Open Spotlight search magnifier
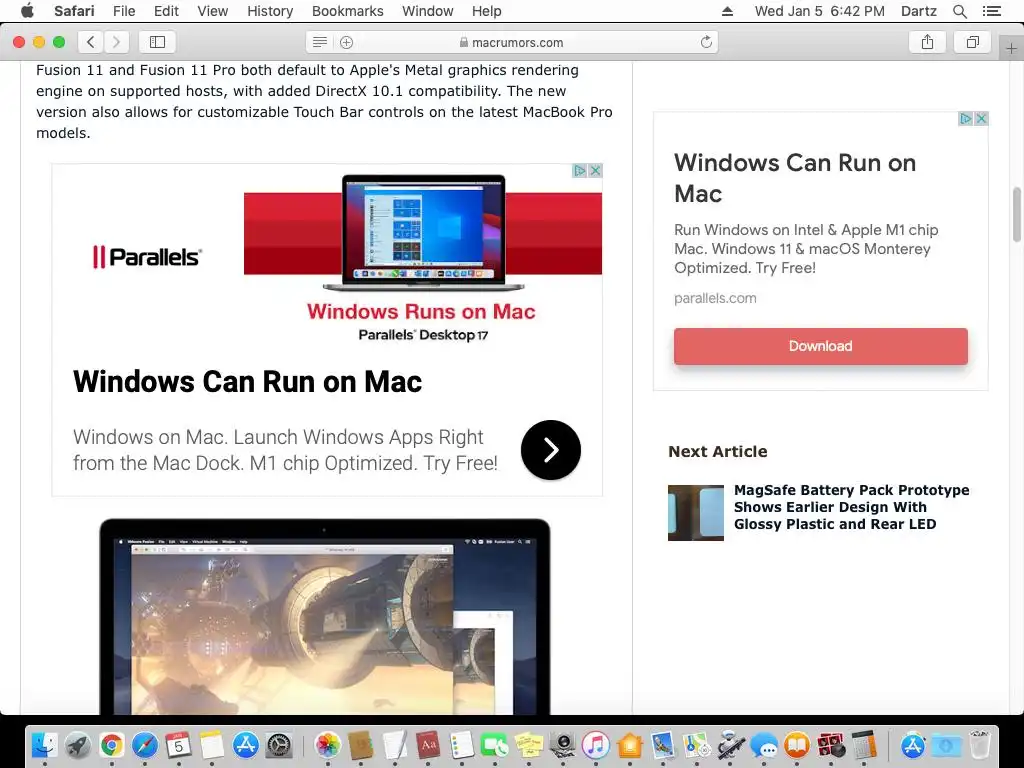This screenshot has height=768, width=1024. (x=960, y=11)
